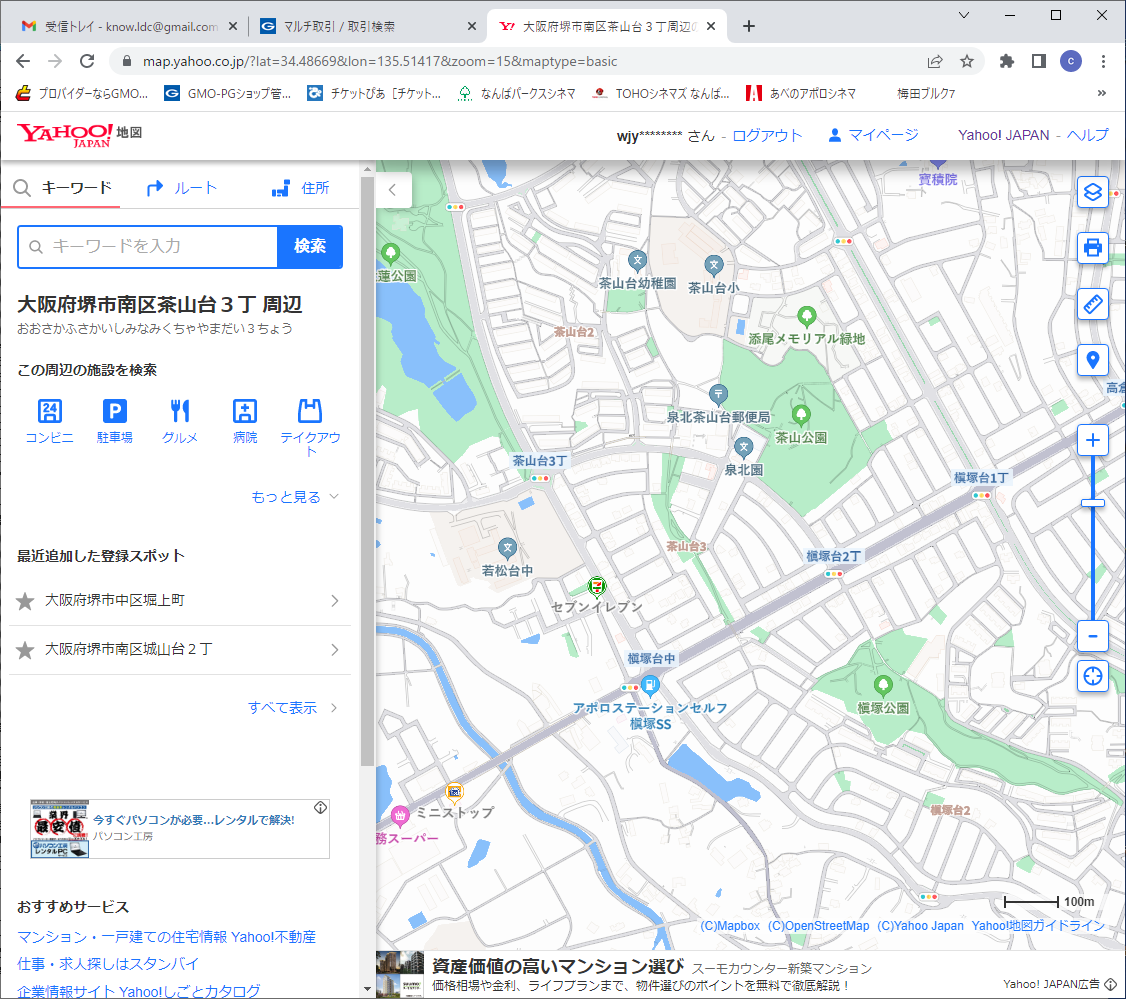
Task: Search nearby restaurants (グルメ) icon
Action: [x=180, y=411]
